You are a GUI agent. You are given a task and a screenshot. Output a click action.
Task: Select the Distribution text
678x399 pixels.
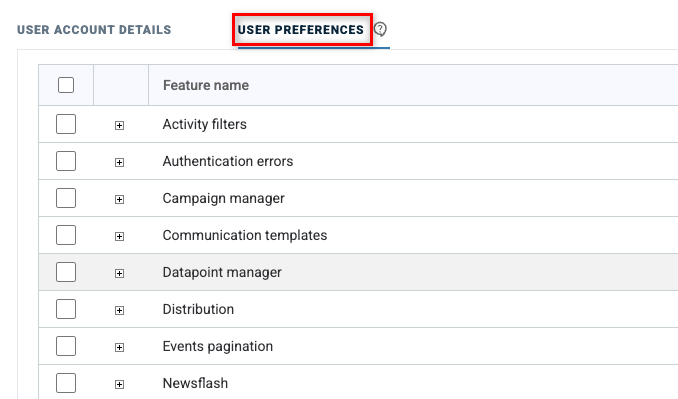(x=198, y=309)
